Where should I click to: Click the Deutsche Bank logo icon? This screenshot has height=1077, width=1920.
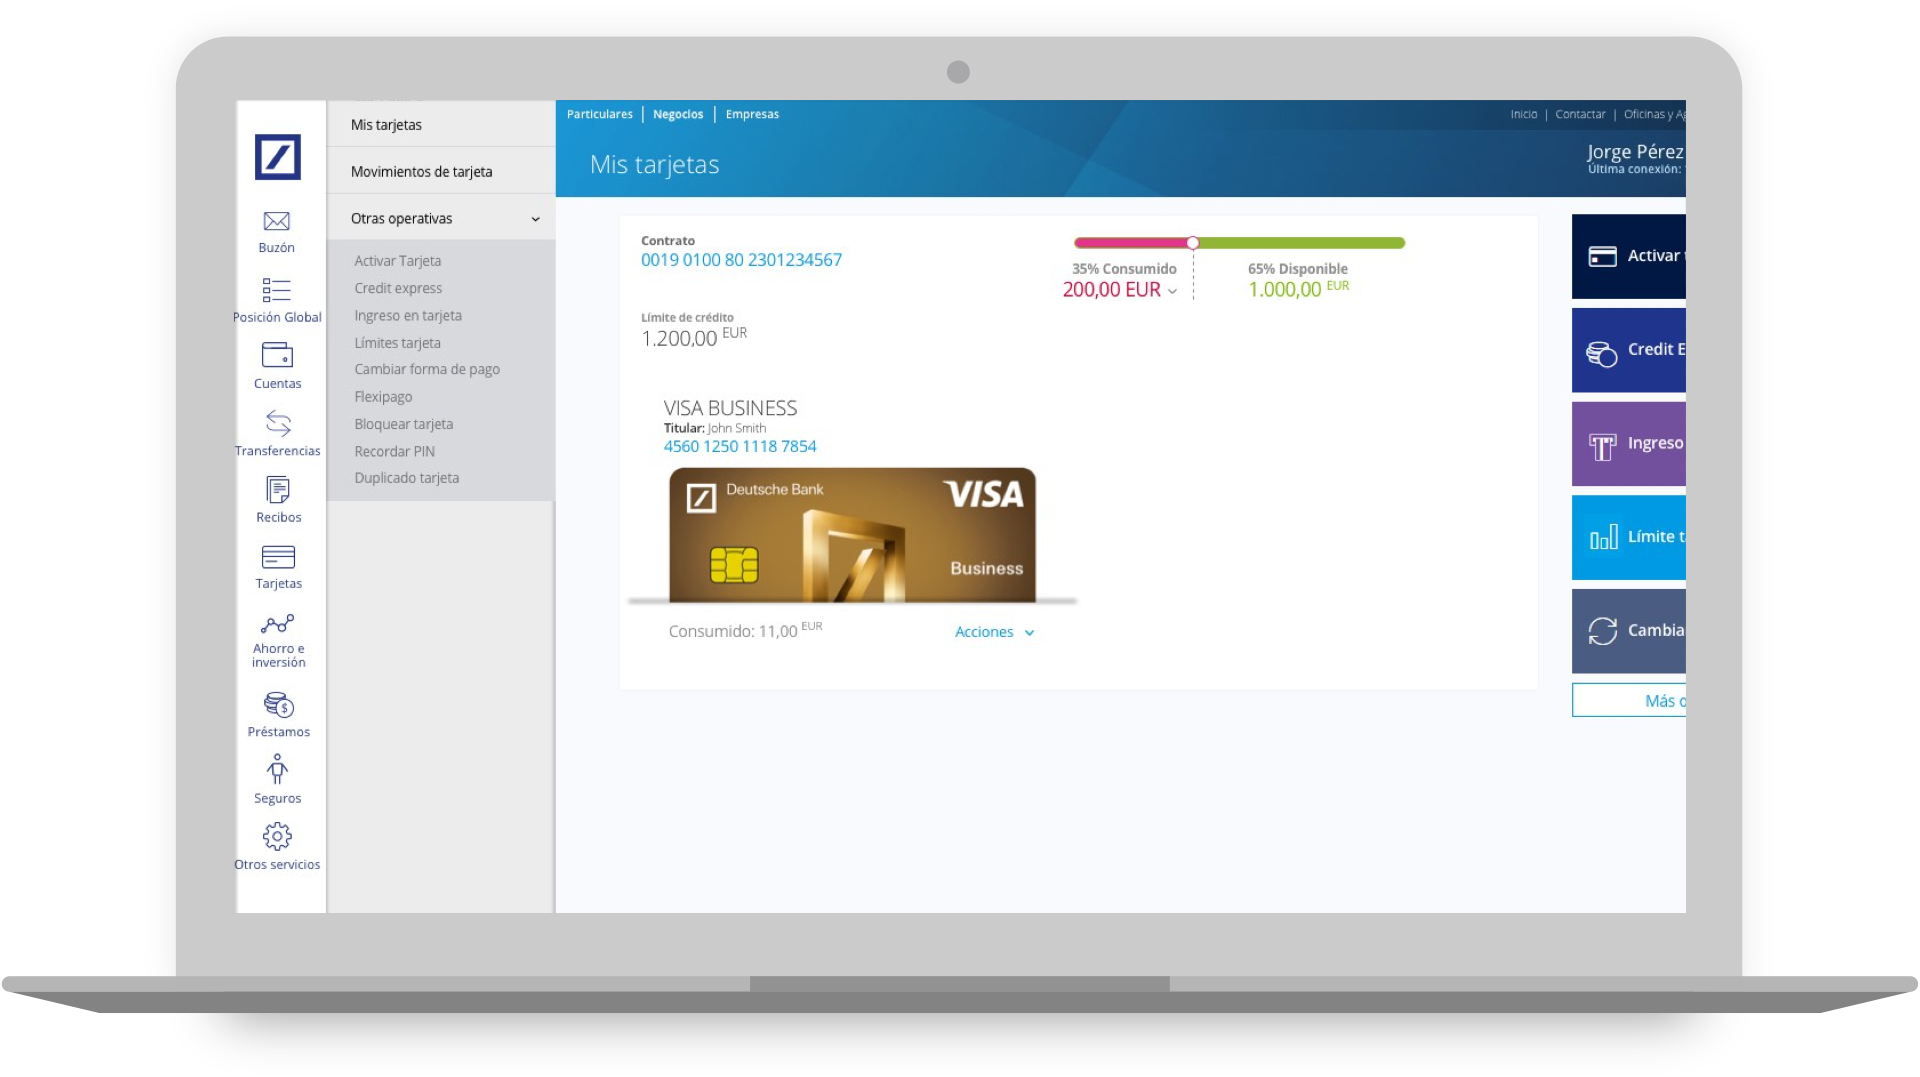point(277,157)
